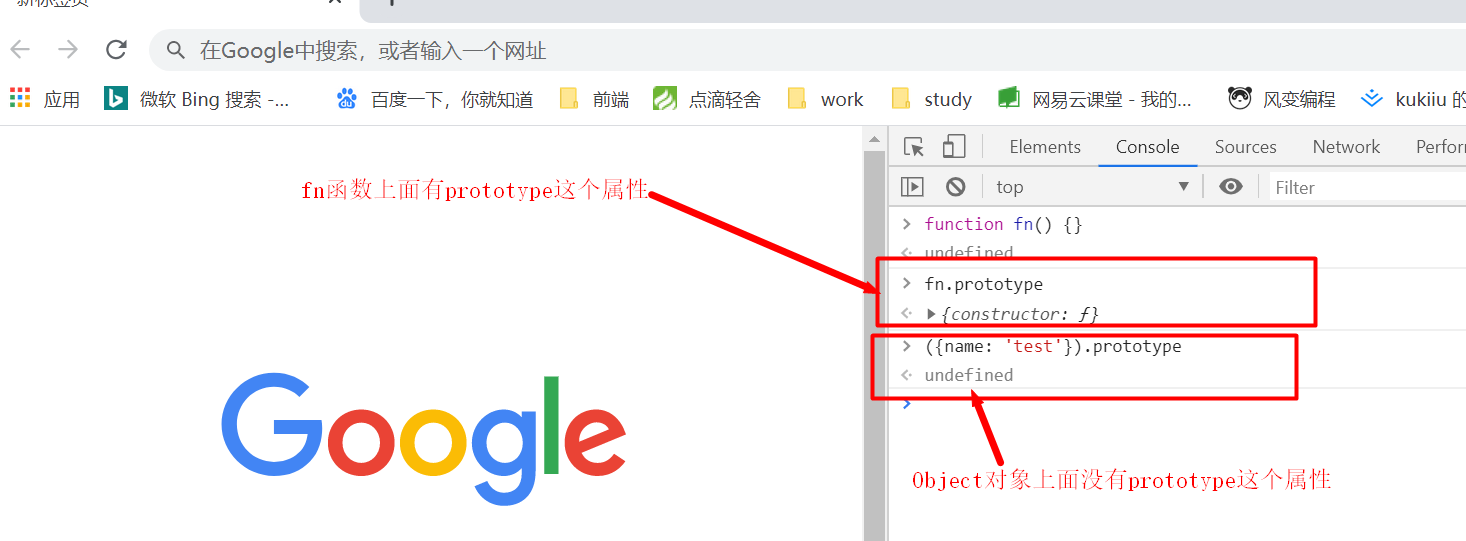Image resolution: width=1466 pixels, height=541 pixels.
Task: Click the blue console input prompt line
Action: [1177, 404]
